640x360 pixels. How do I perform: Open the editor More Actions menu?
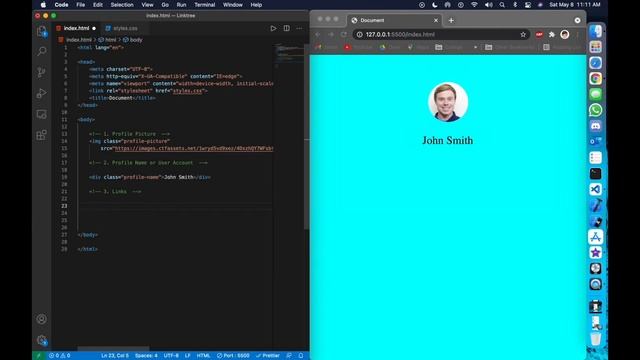point(299,28)
